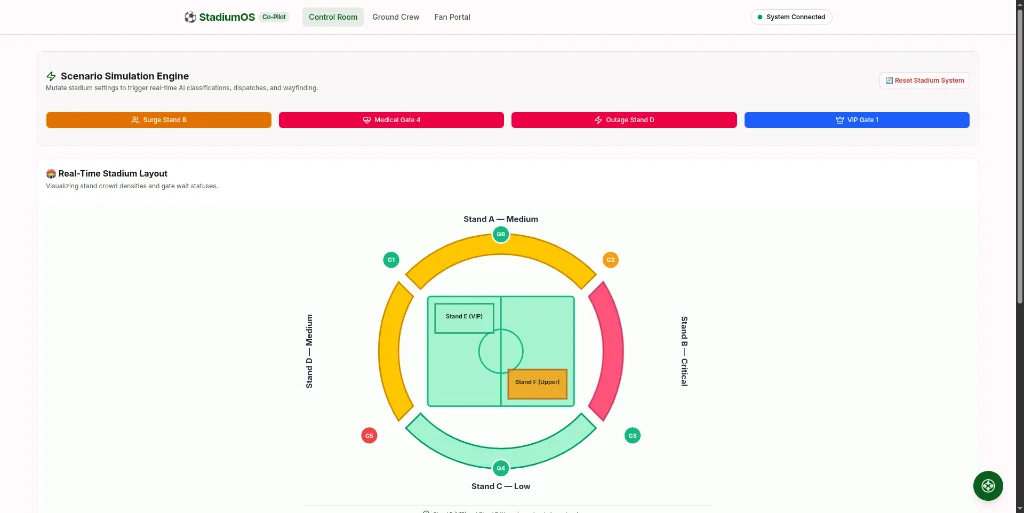Select the Stand E (VIP) box
The width and height of the screenshot is (1024, 513).
click(464, 318)
